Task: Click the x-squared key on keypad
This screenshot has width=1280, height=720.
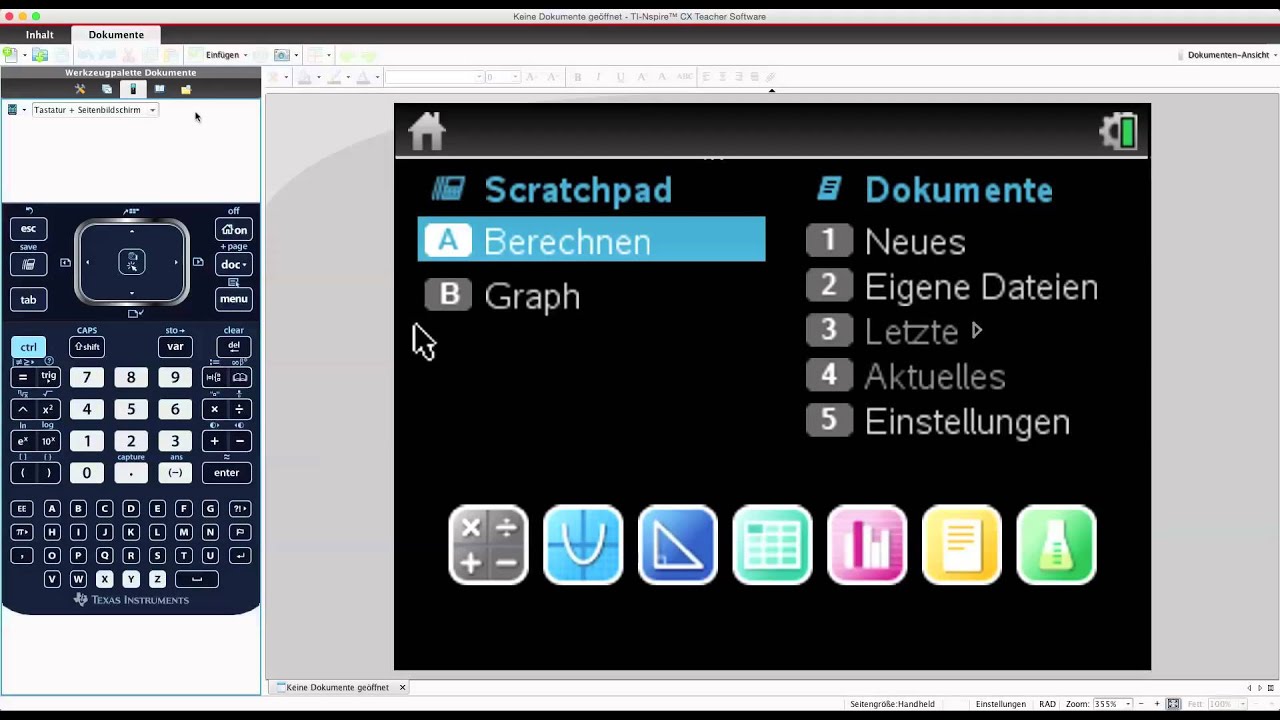Action: [x=48, y=409]
